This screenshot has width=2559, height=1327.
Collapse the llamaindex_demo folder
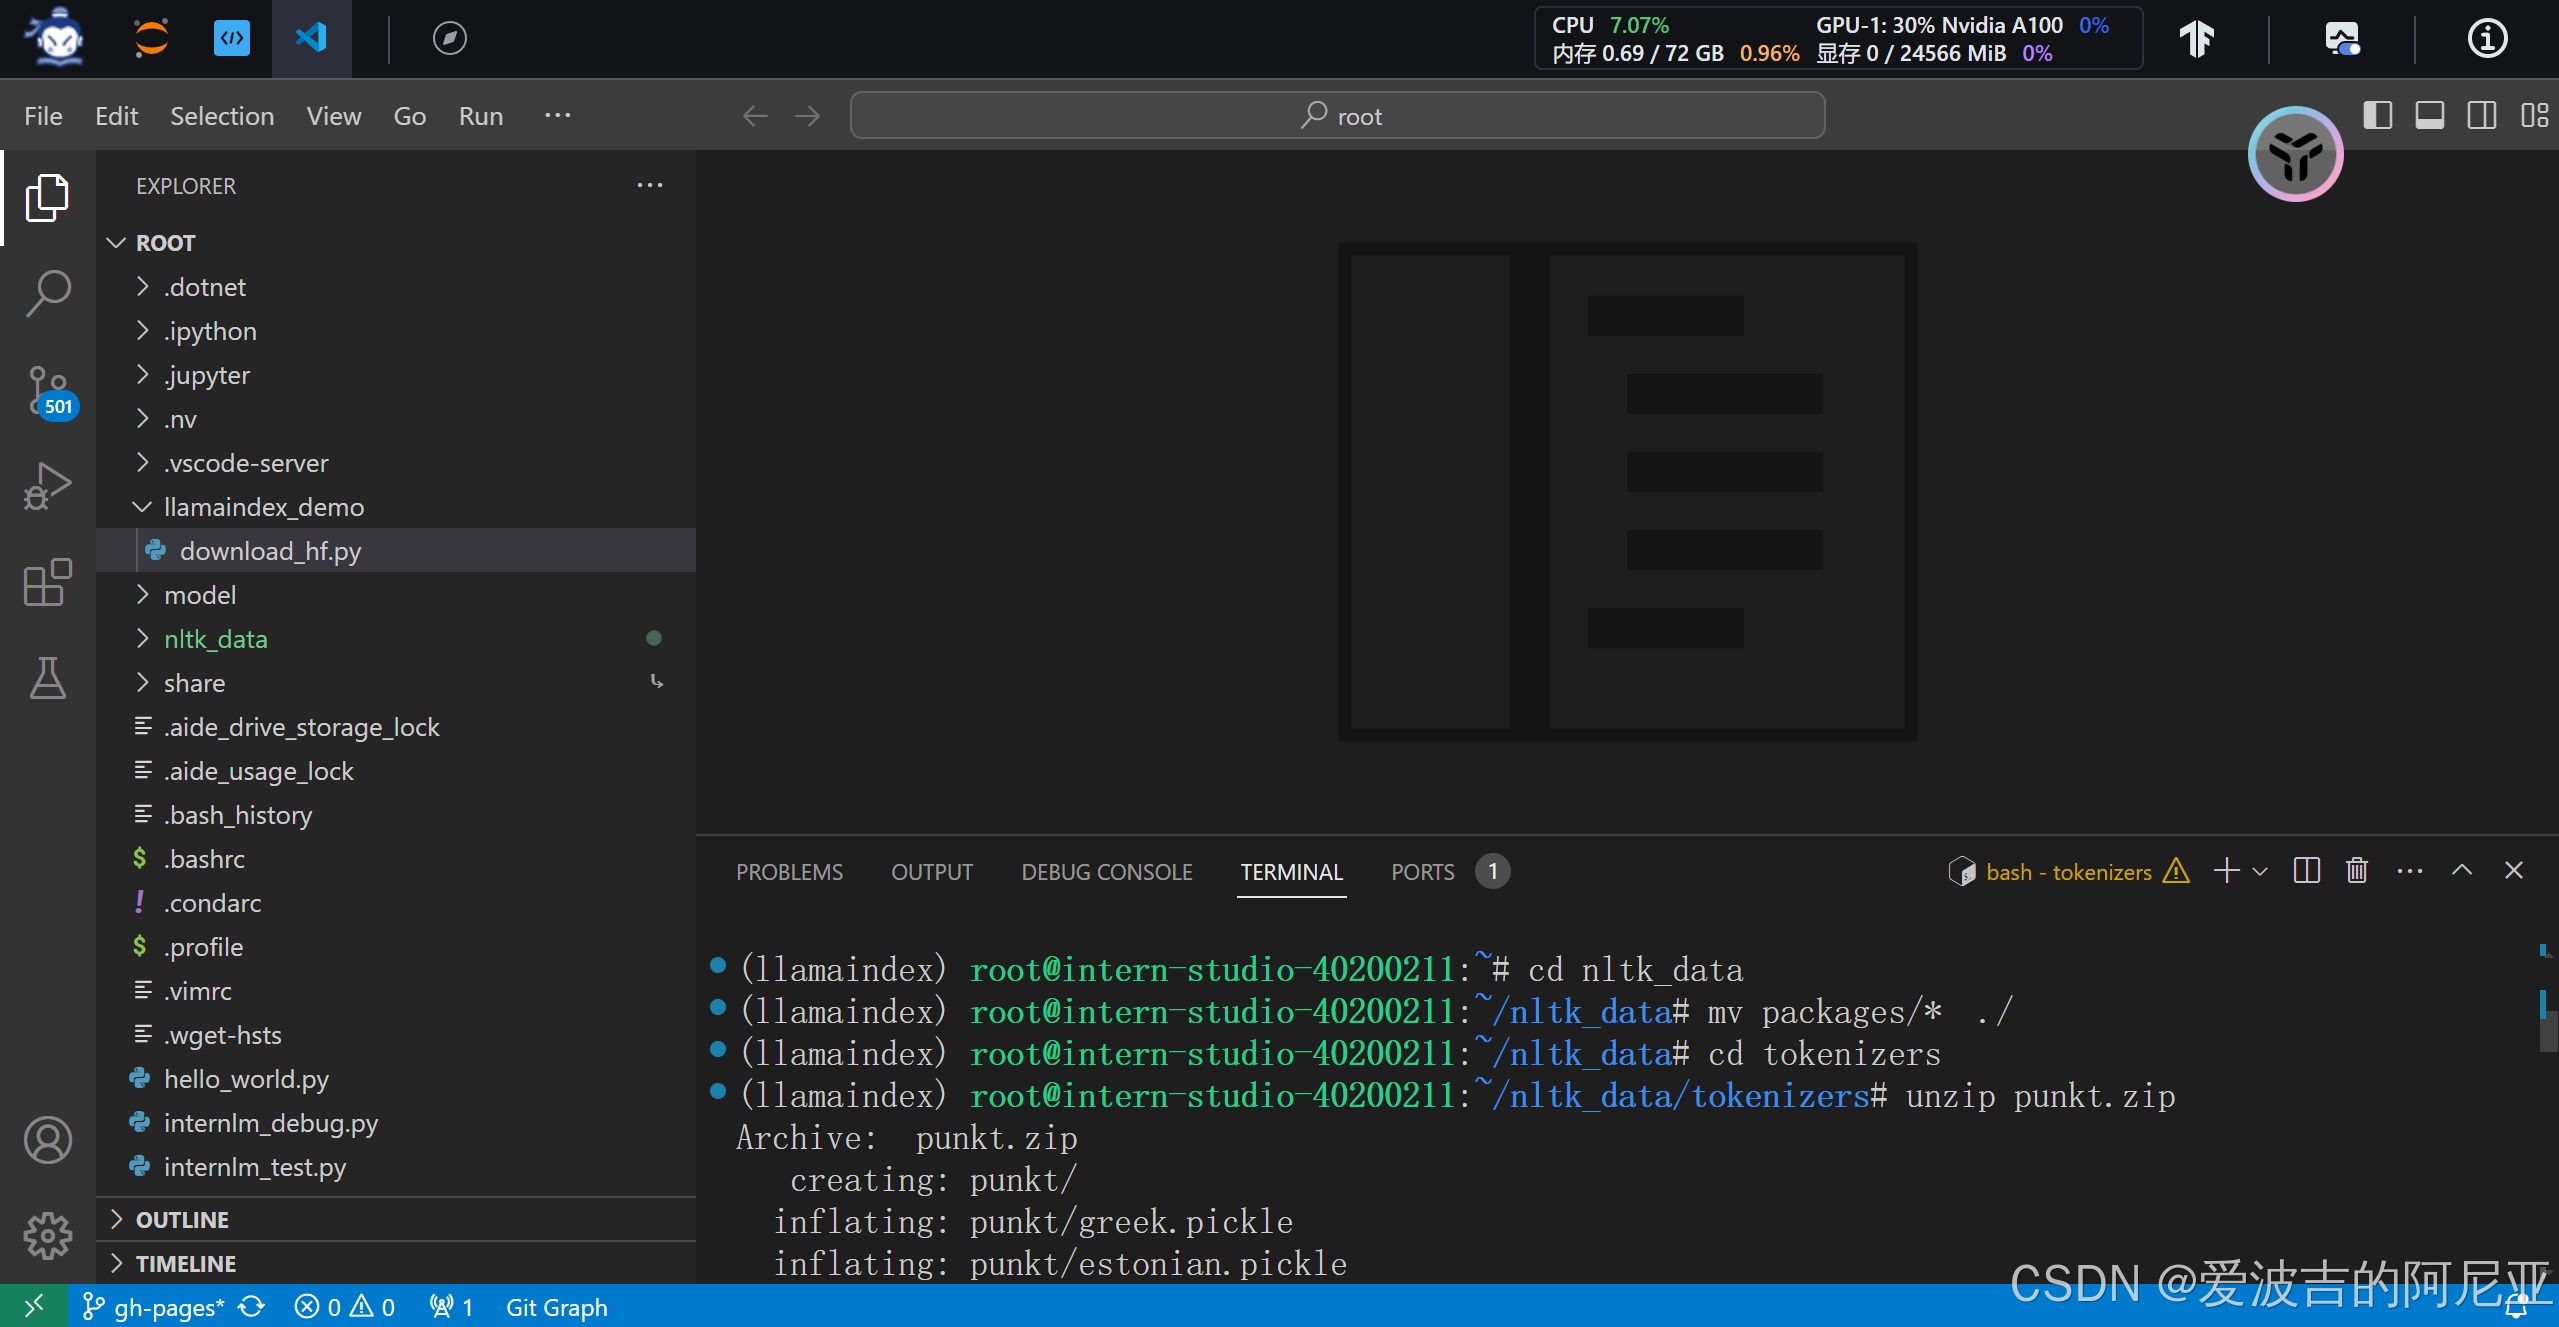point(263,507)
